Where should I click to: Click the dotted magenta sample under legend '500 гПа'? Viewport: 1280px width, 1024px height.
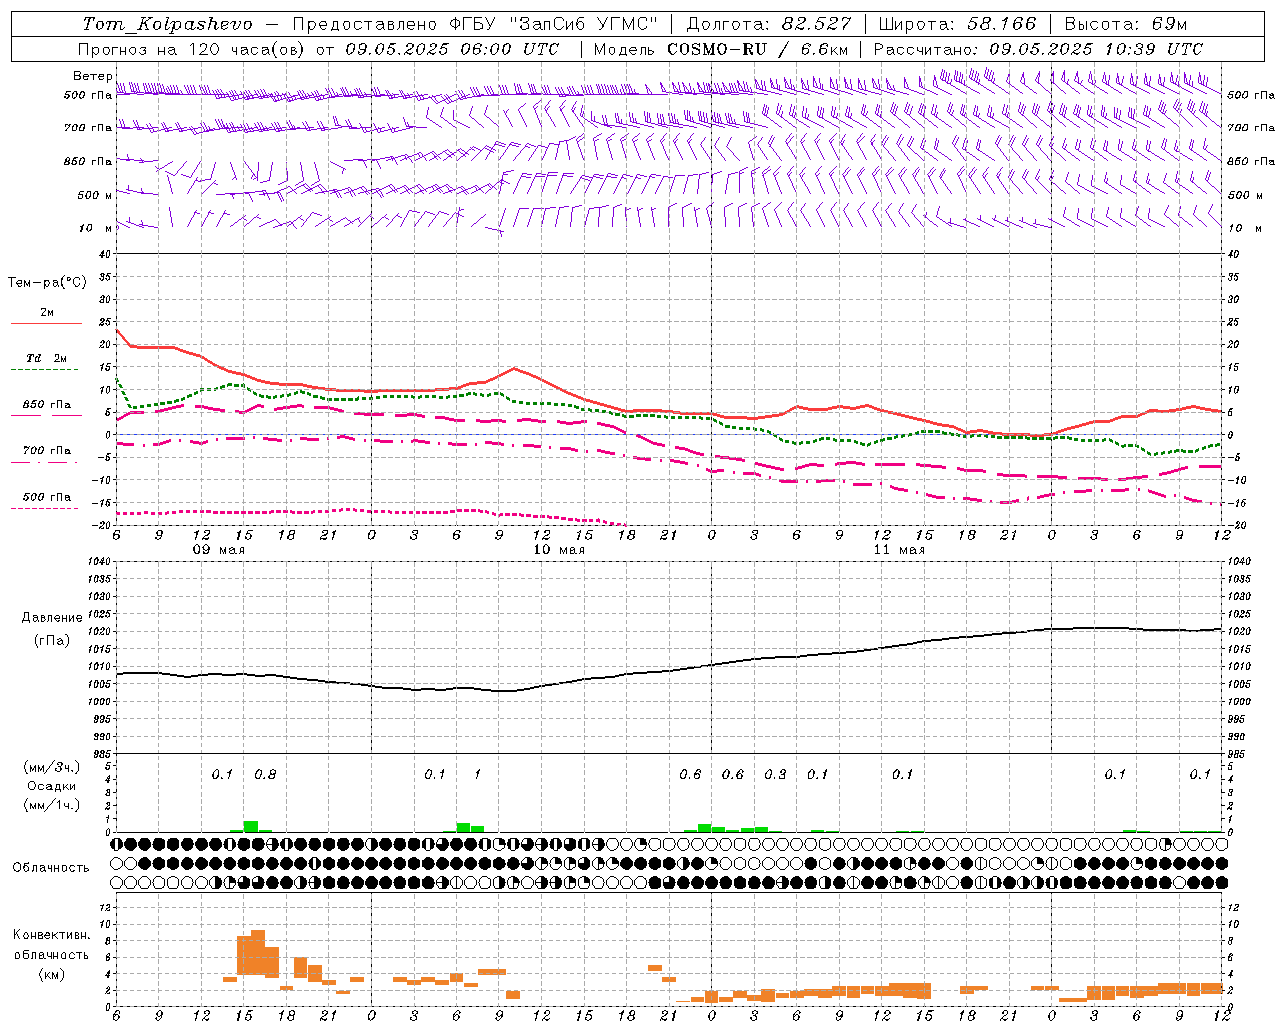45,508
